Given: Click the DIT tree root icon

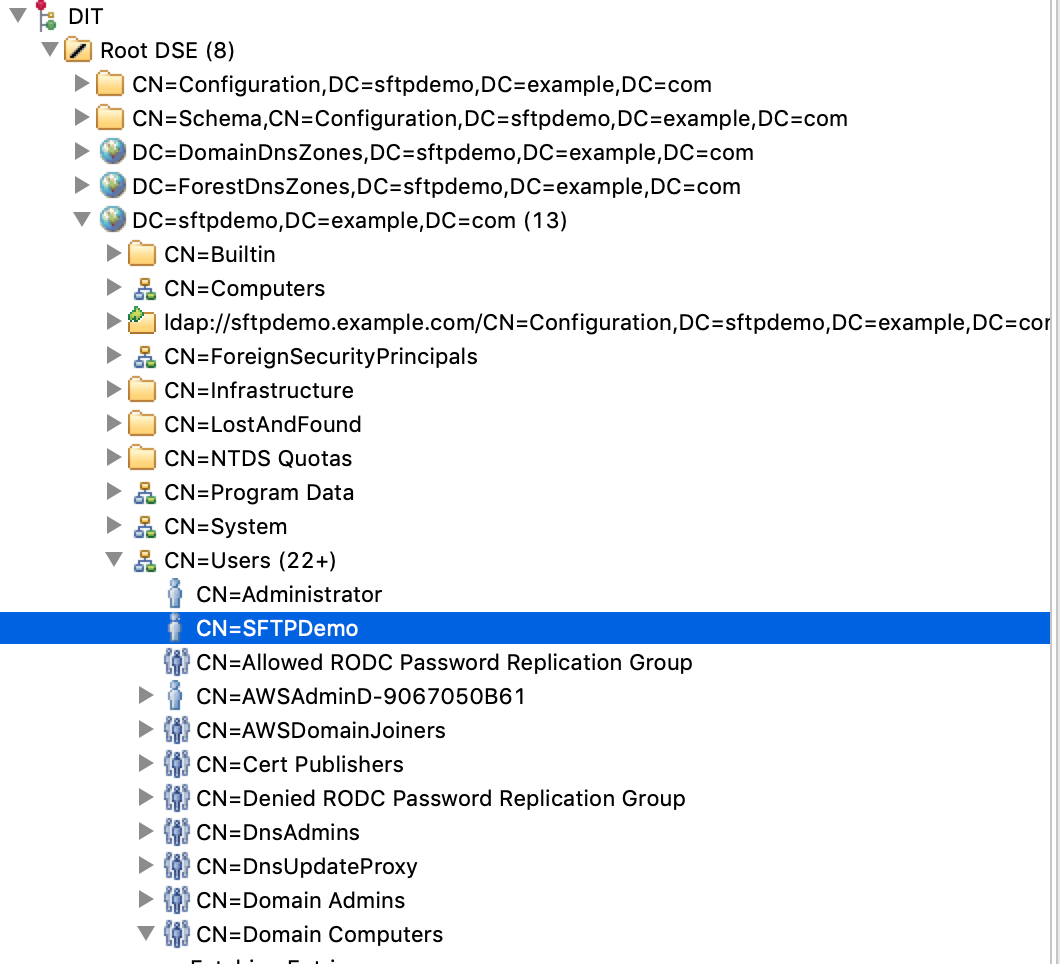Looking at the screenshot, I should tap(46, 16).
